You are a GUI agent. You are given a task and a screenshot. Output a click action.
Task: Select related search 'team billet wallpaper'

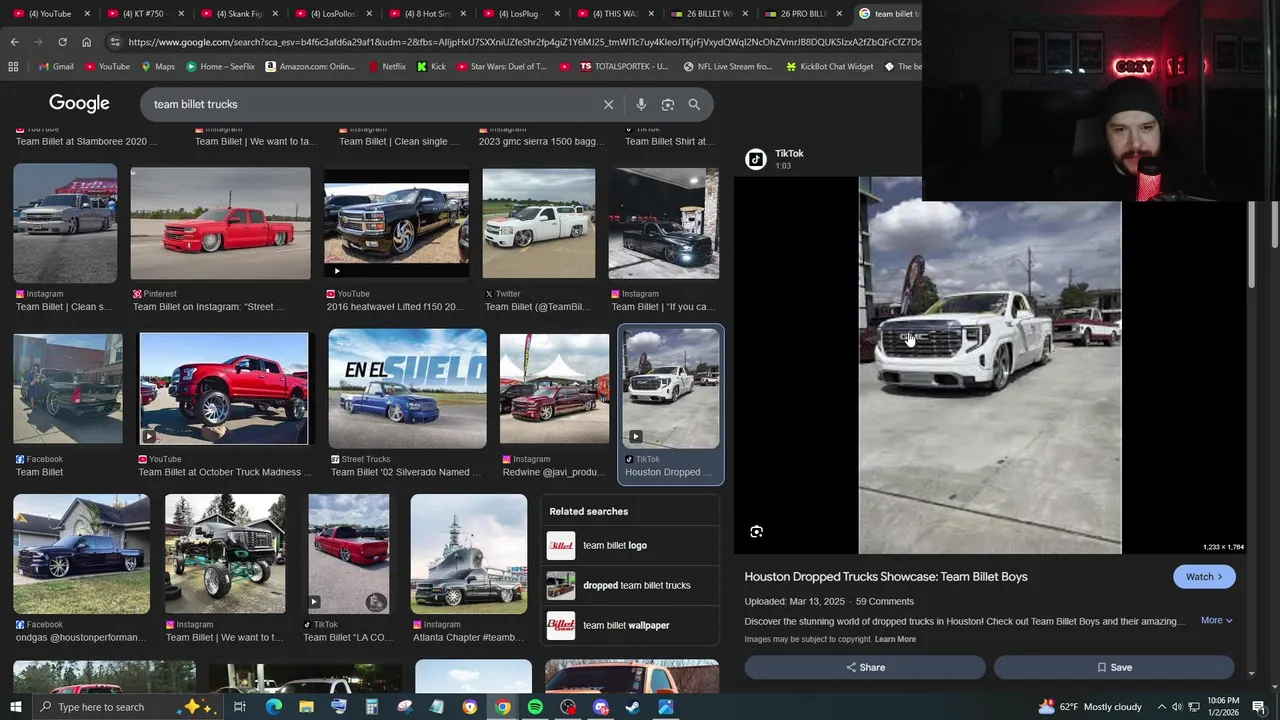[630, 625]
